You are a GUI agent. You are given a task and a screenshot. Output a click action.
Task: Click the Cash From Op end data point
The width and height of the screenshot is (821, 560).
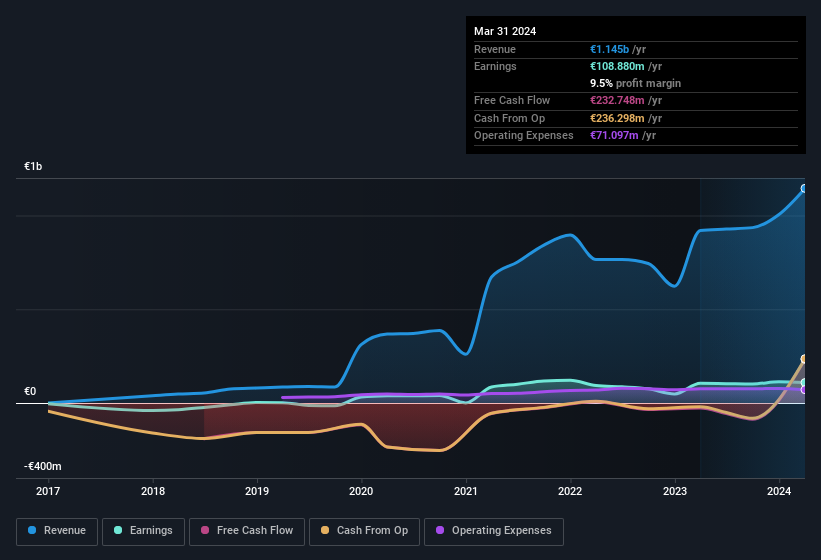(804, 359)
